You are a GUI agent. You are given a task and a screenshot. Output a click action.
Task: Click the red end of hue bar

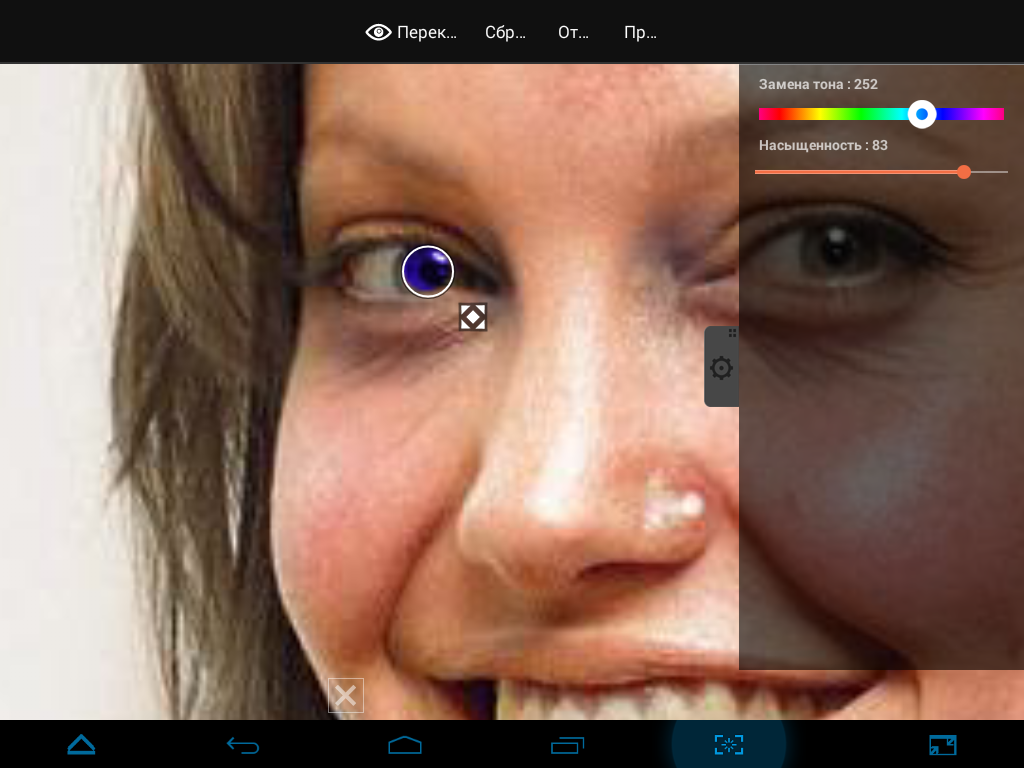[x=765, y=114]
